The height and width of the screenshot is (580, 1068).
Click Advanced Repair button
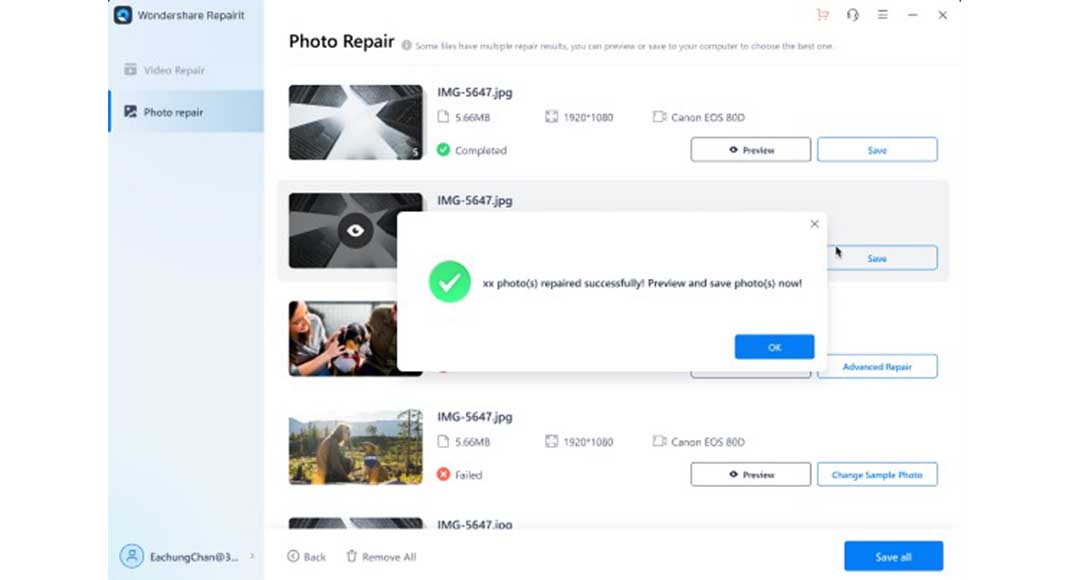coord(877,366)
